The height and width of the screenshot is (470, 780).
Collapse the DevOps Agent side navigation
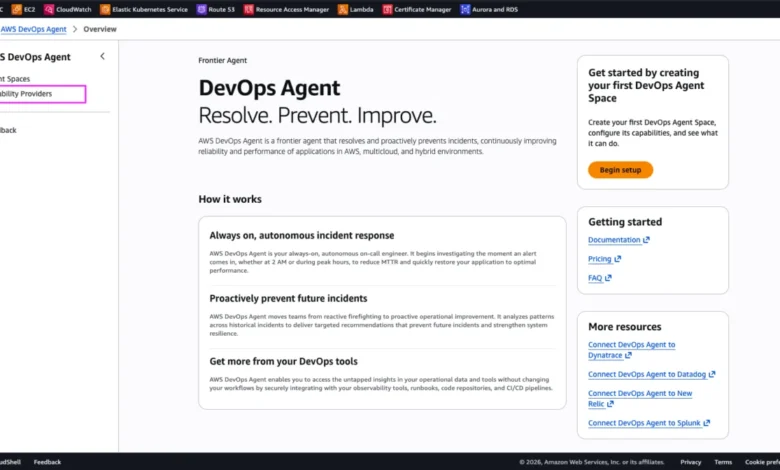[x=102, y=56]
